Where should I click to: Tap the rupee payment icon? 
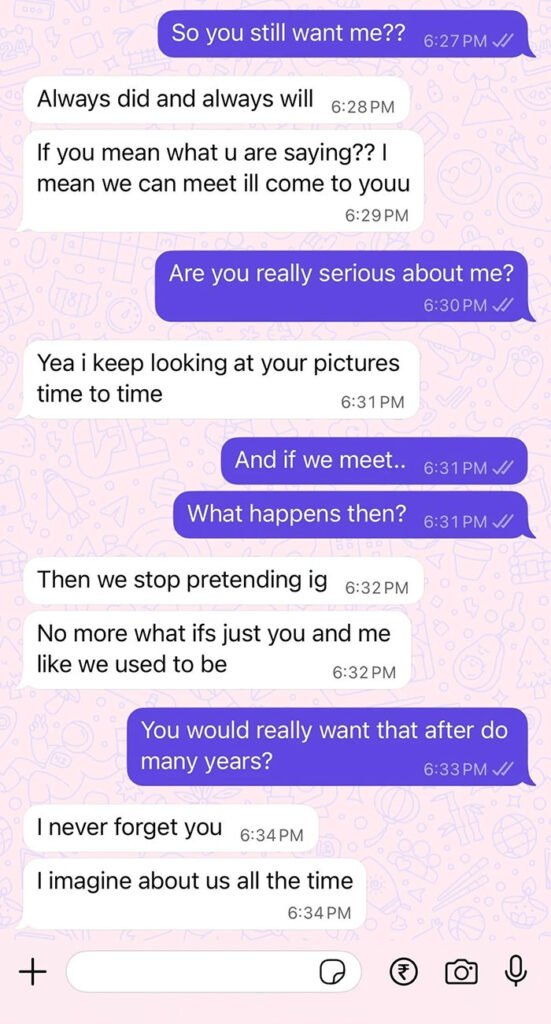pos(403,974)
